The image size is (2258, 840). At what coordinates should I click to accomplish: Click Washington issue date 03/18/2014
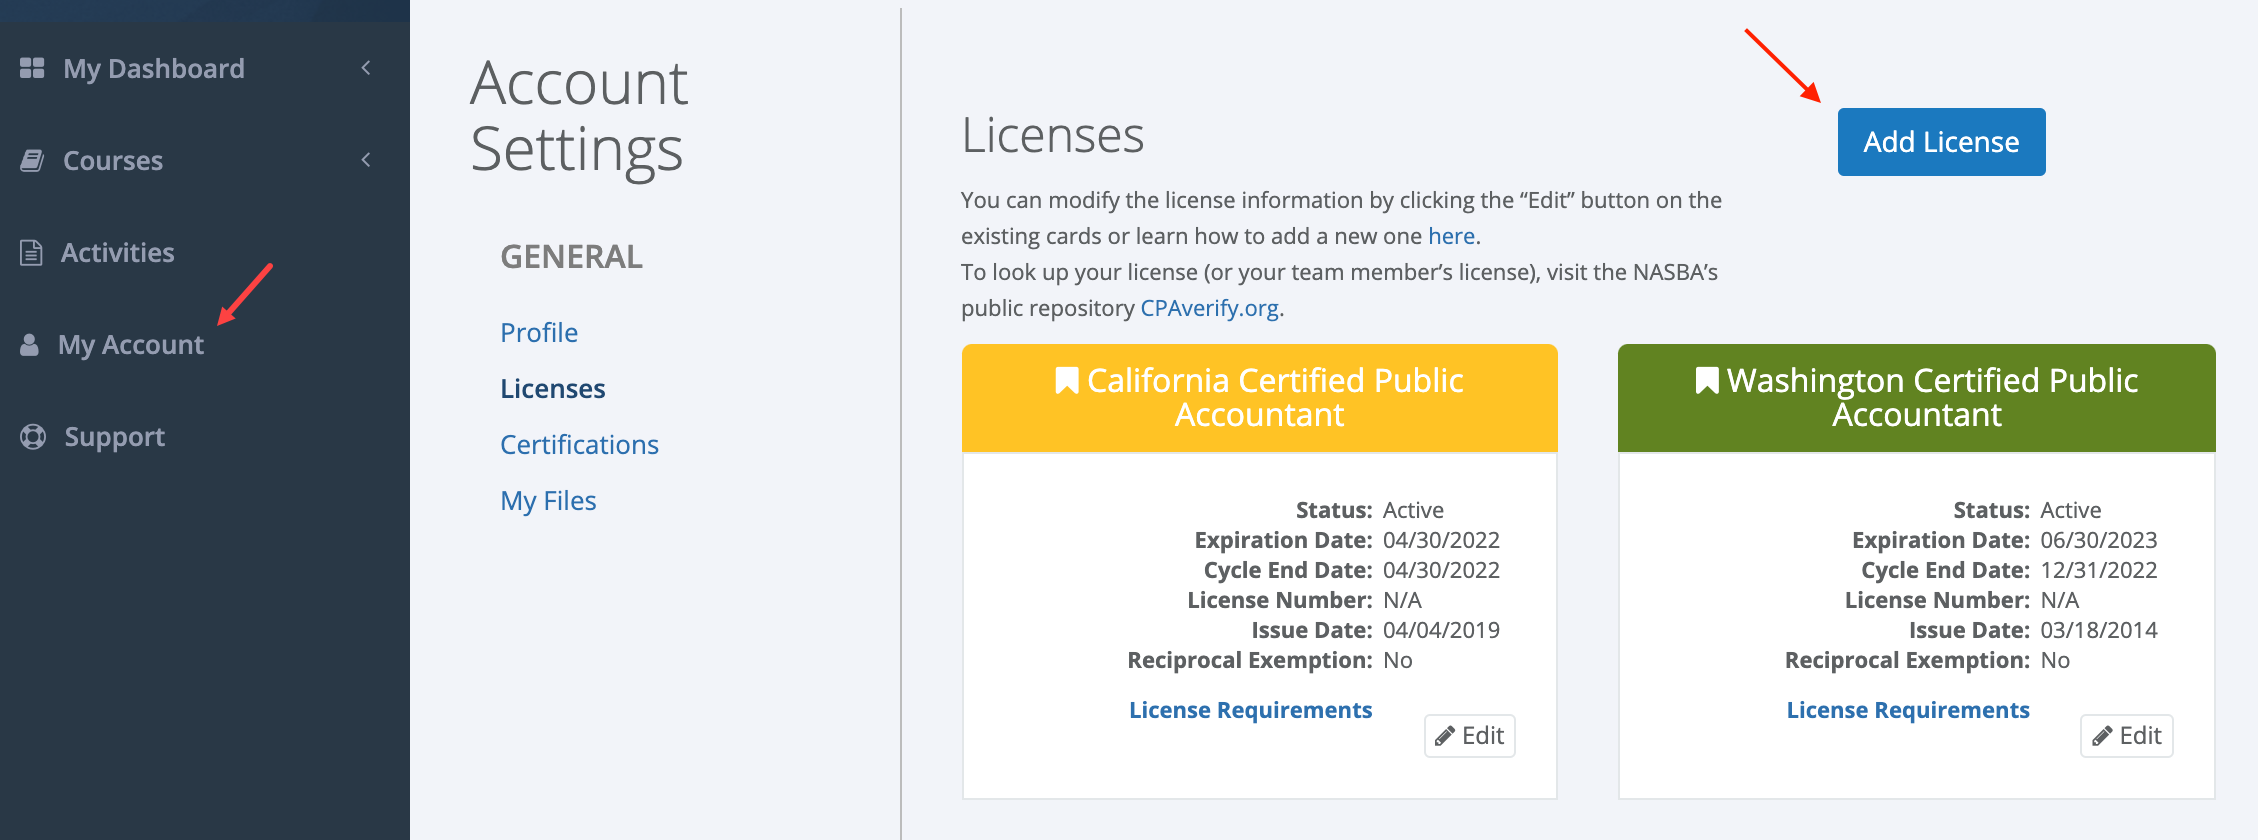click(2099, 630)
